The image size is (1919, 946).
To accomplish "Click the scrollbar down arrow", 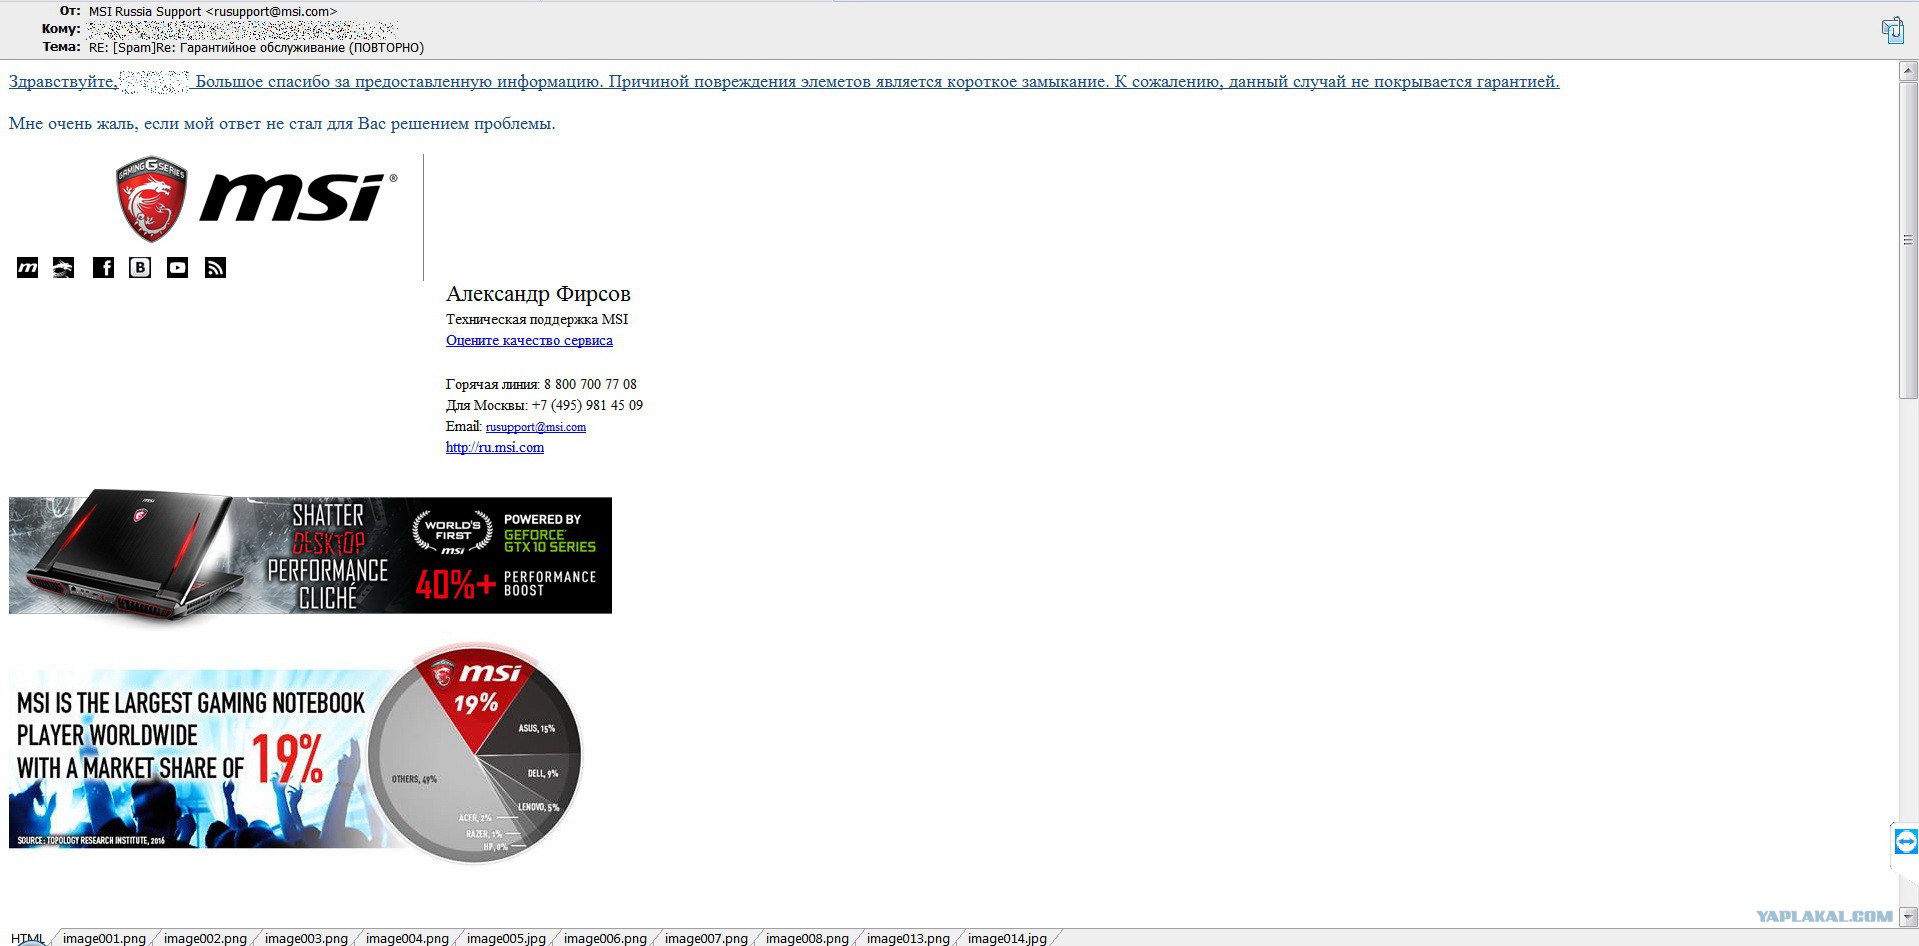I will [1908, 917].
